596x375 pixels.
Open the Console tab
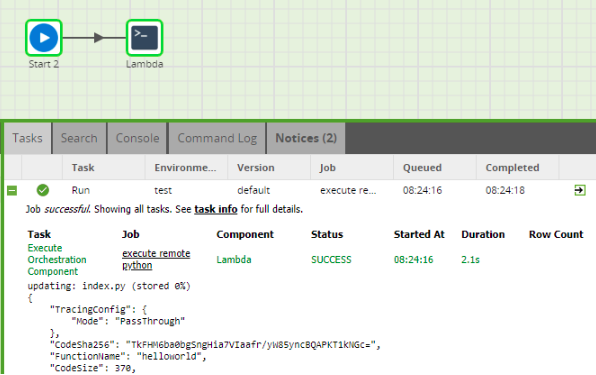click(x=137, y=138)
